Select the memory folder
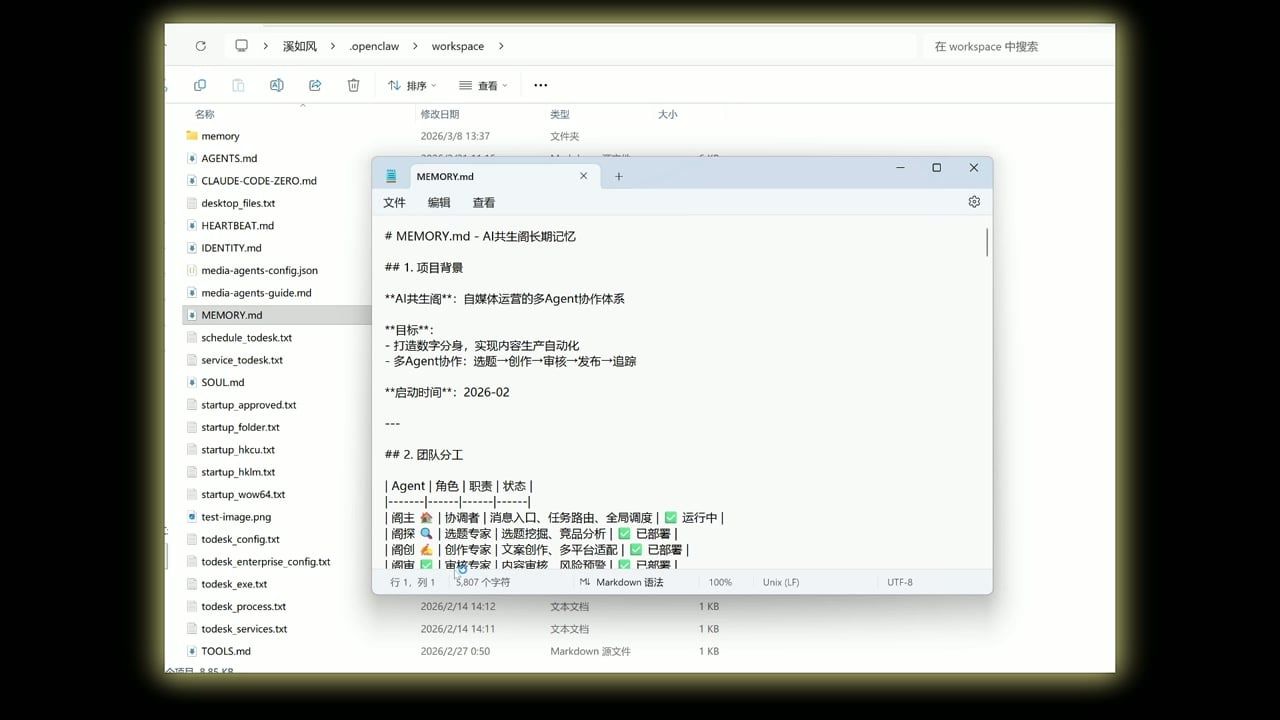Screen dimensions: 1280x720 click(220, 136)
